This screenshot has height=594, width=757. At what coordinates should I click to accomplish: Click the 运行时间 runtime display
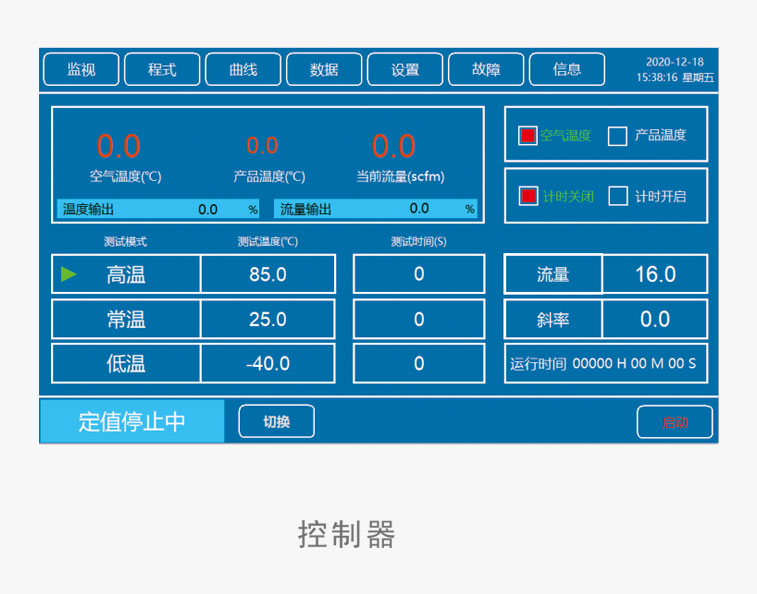click(x=606, y=363)
